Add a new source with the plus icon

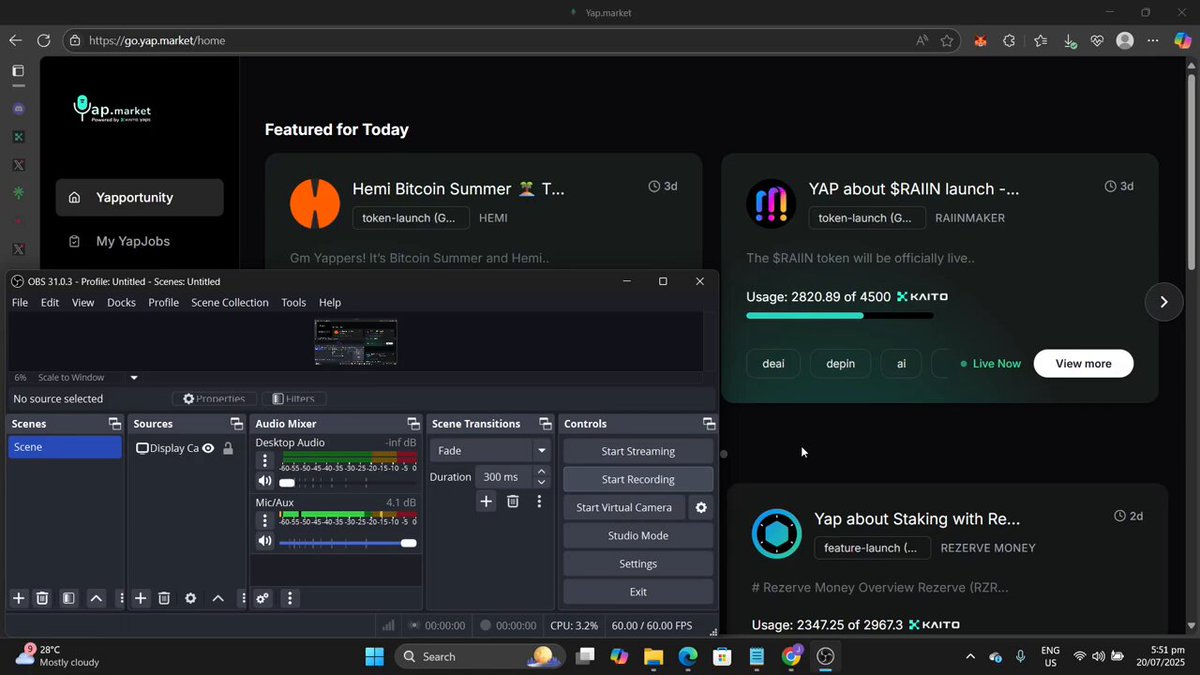[141, 598]
